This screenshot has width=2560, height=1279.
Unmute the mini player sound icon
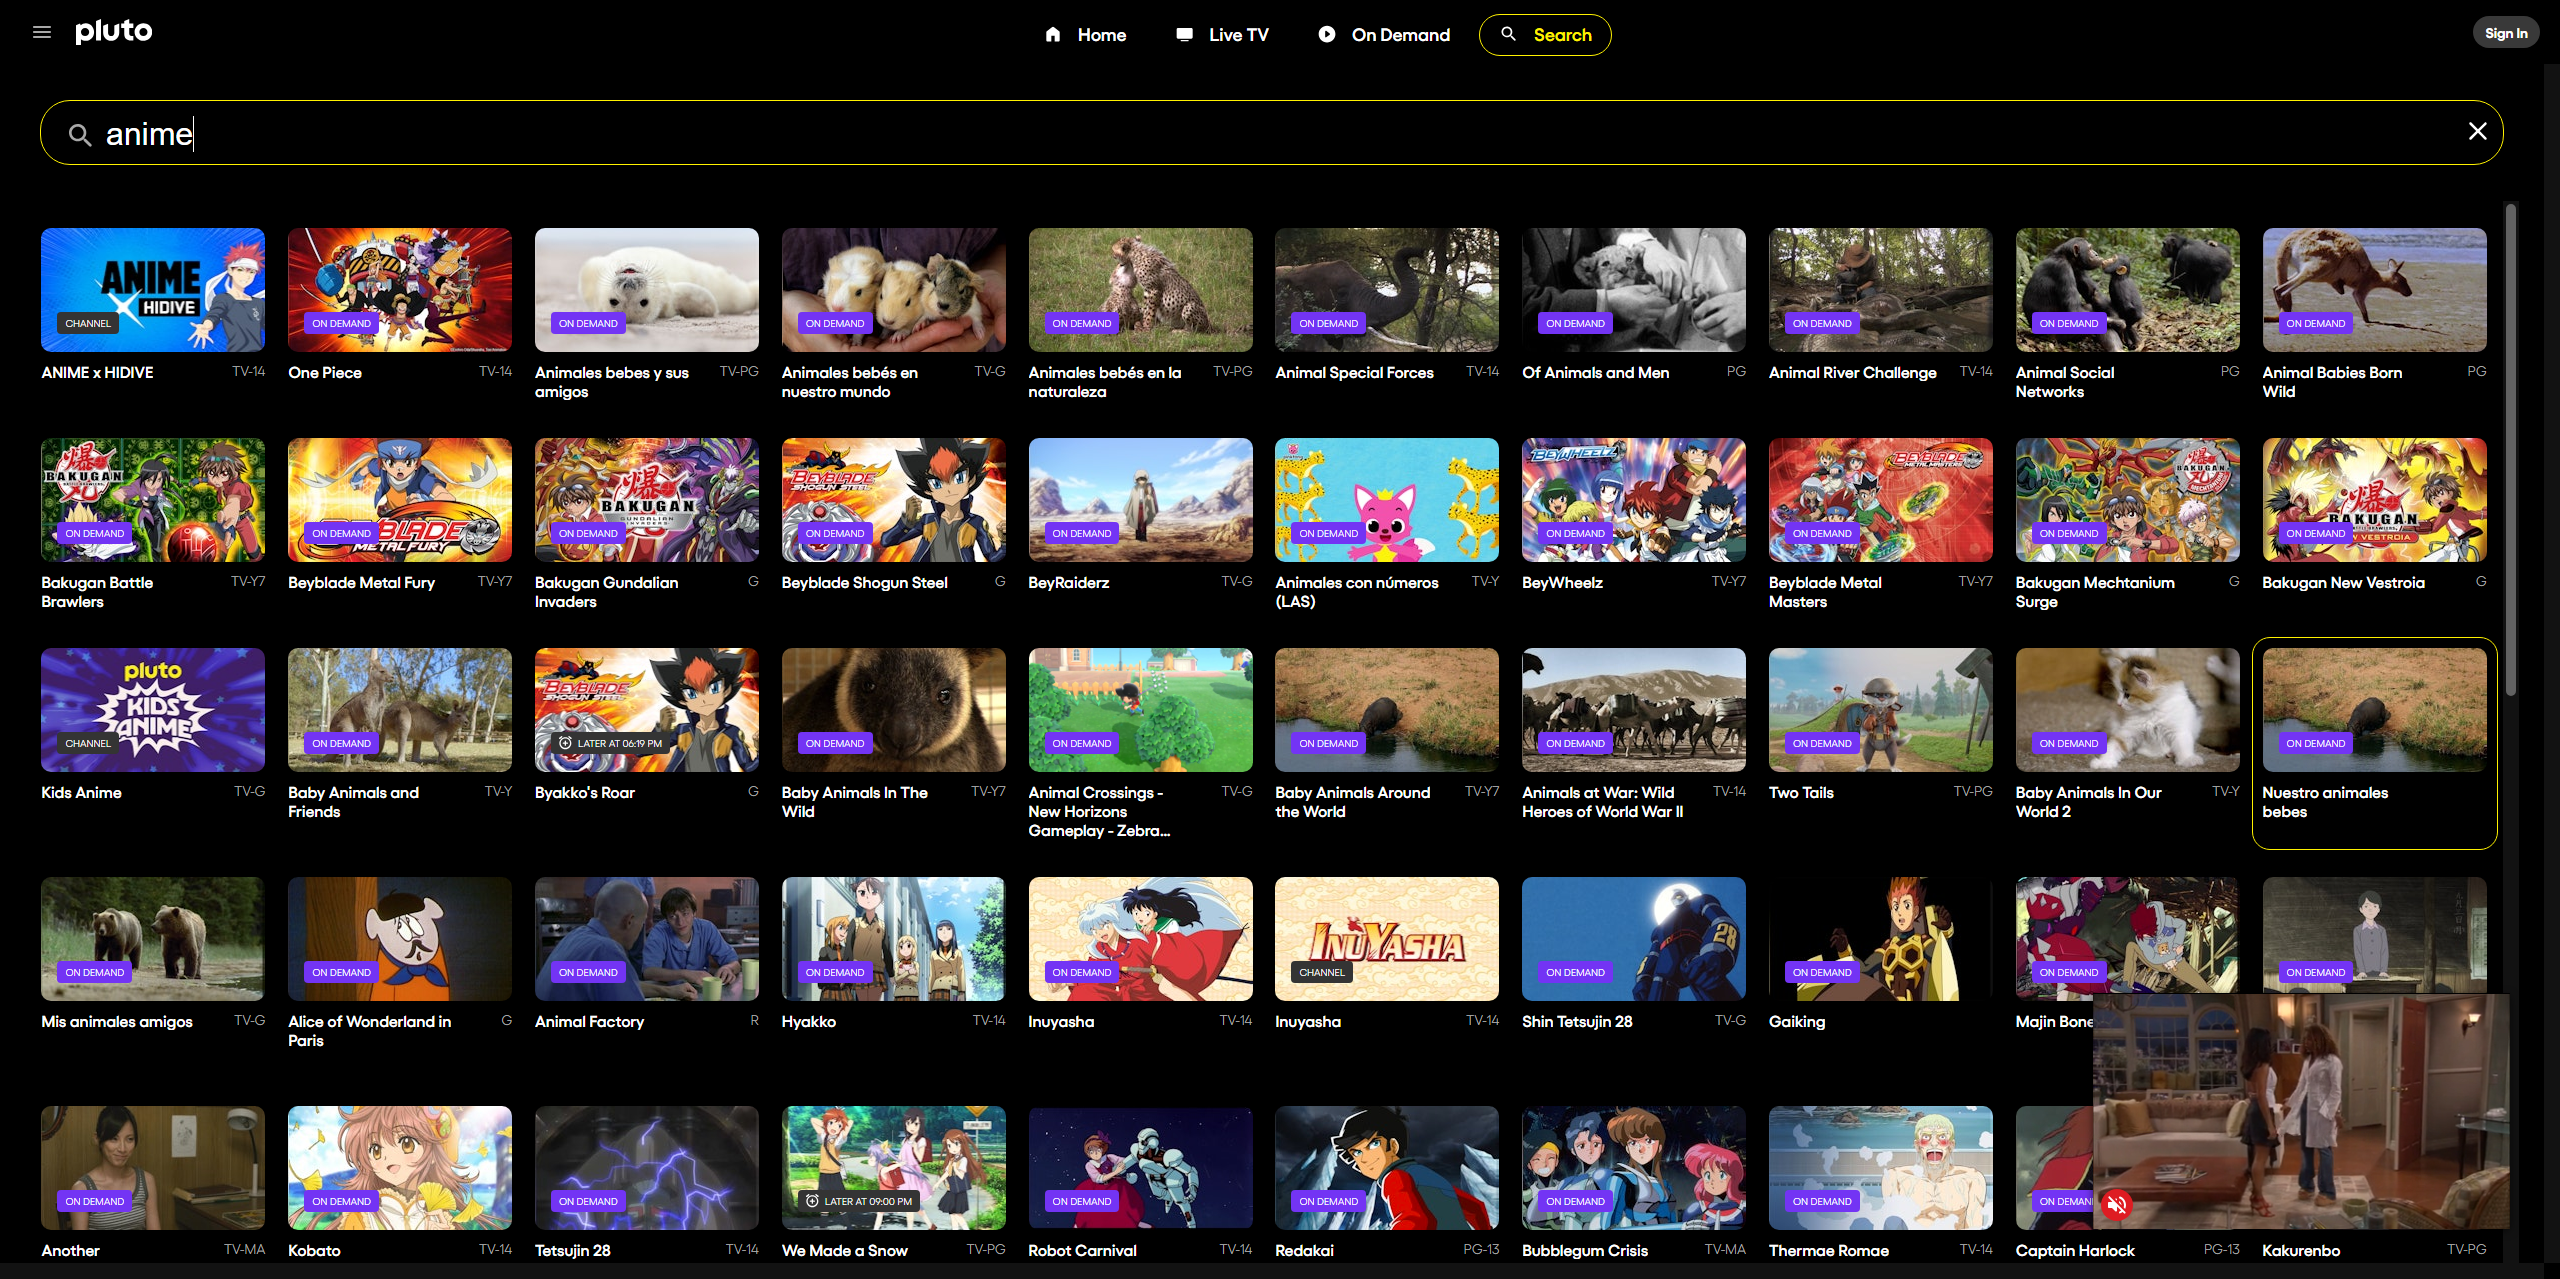point(2117,1205)
